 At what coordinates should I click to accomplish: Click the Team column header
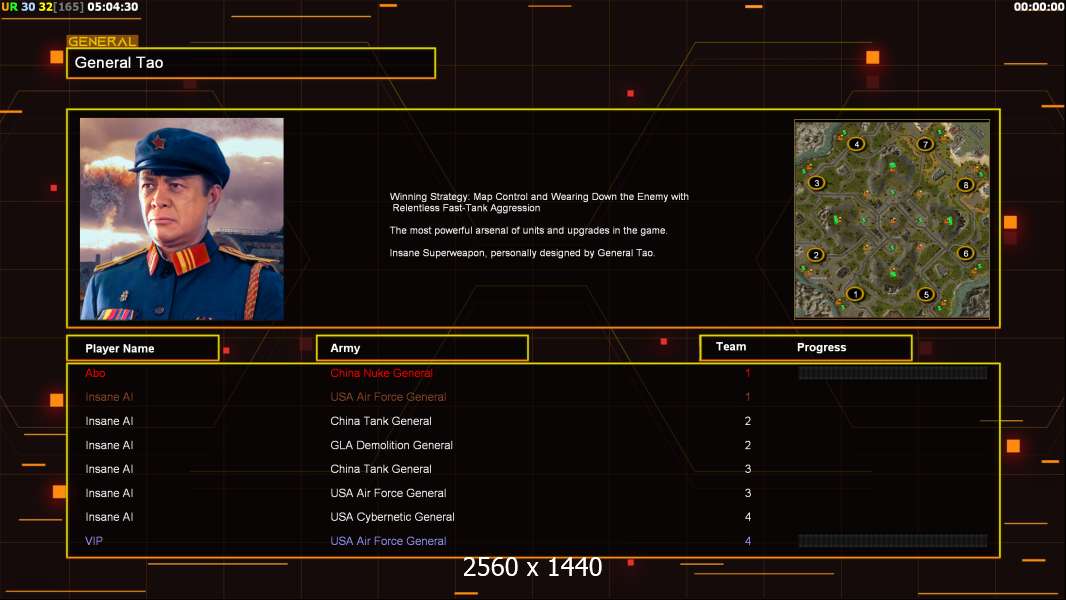pyautogui.click(x=731, y=347)
